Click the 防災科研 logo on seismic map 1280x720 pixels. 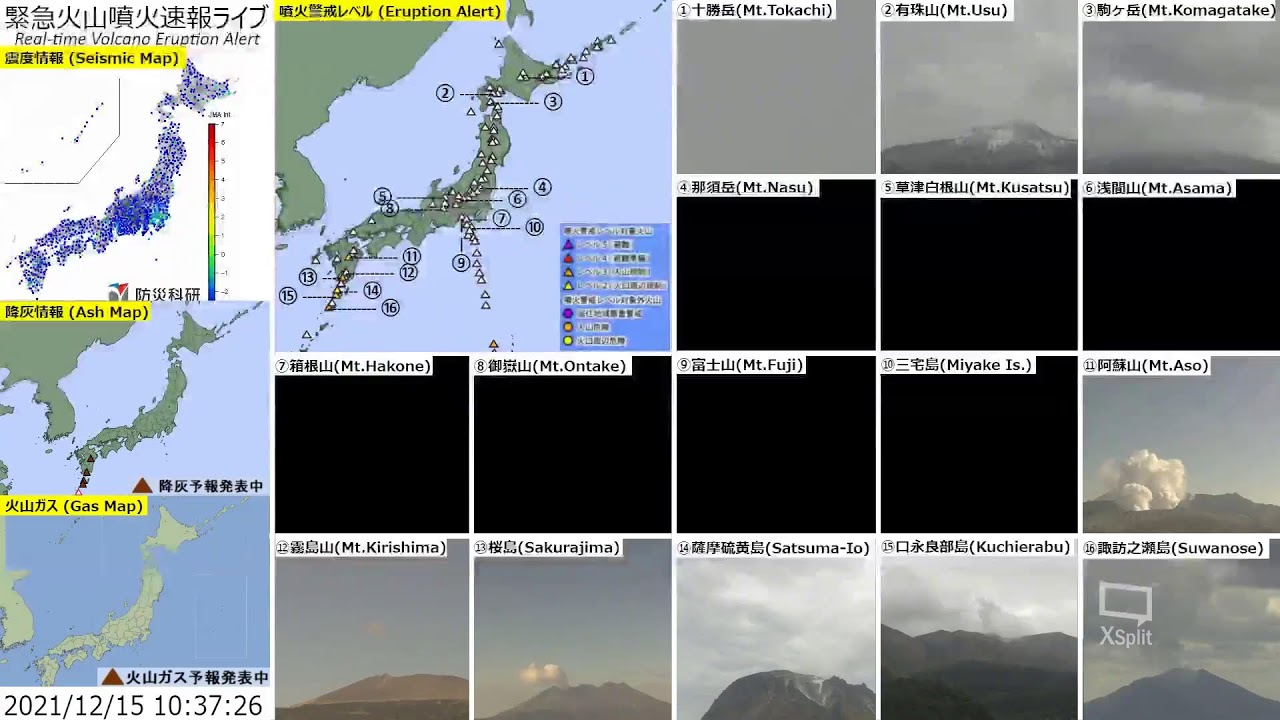click(155, 293)
